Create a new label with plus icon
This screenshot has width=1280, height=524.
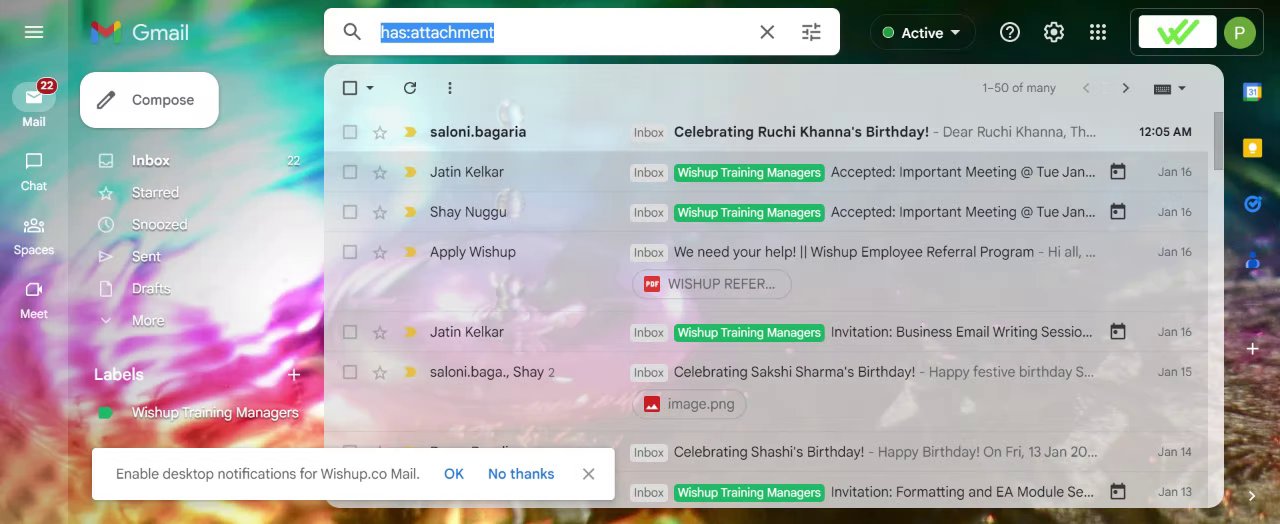pyautogui.click(x=294, y=375)
